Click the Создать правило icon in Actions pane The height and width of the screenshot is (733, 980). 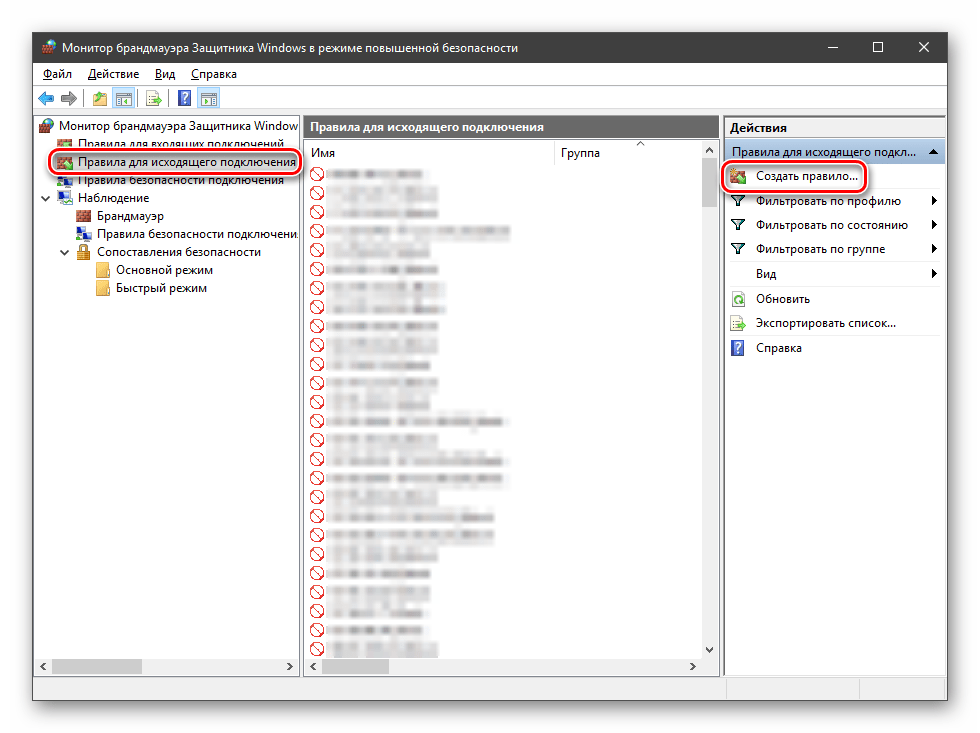(738, 176)
